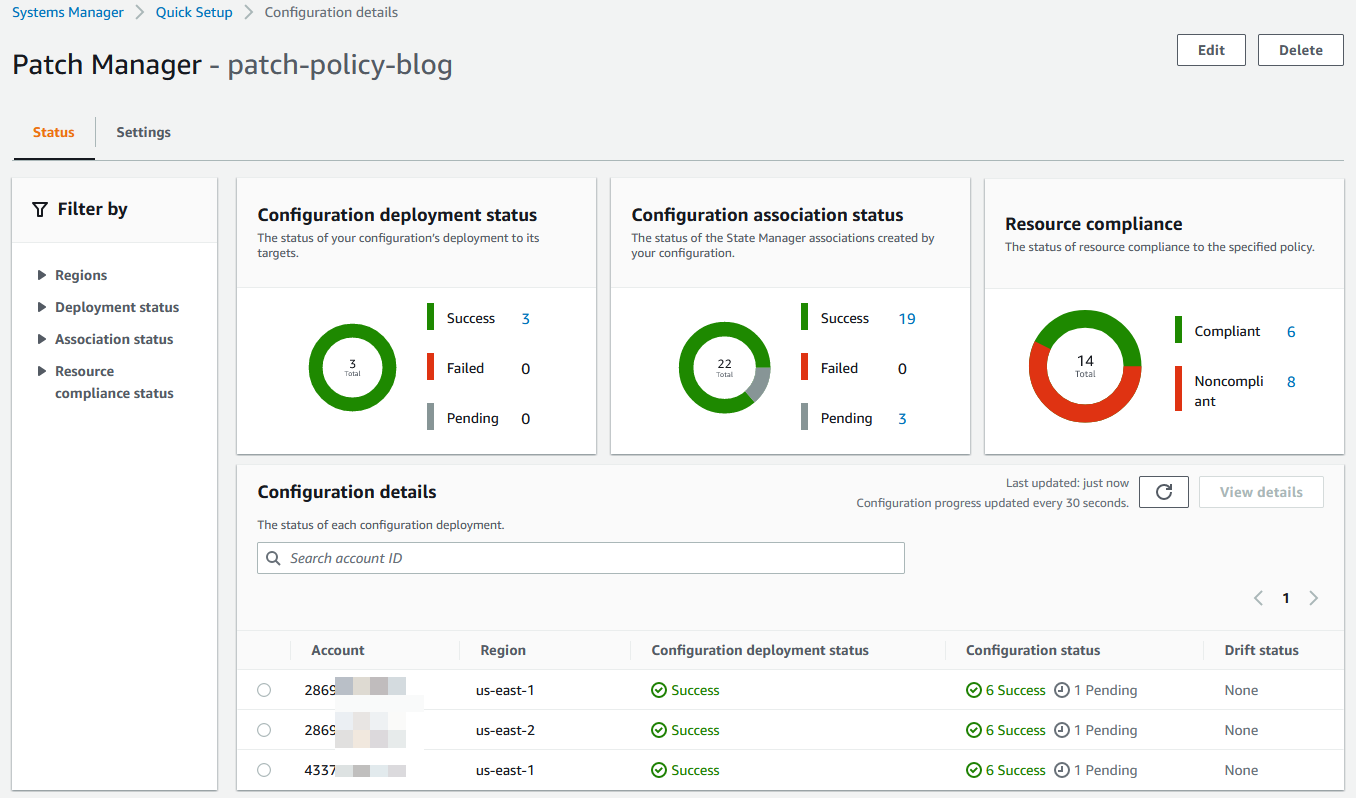Click the next page arrow in pagination
The height and width of the screenshot is (798, 1356).
(1313, 597)
